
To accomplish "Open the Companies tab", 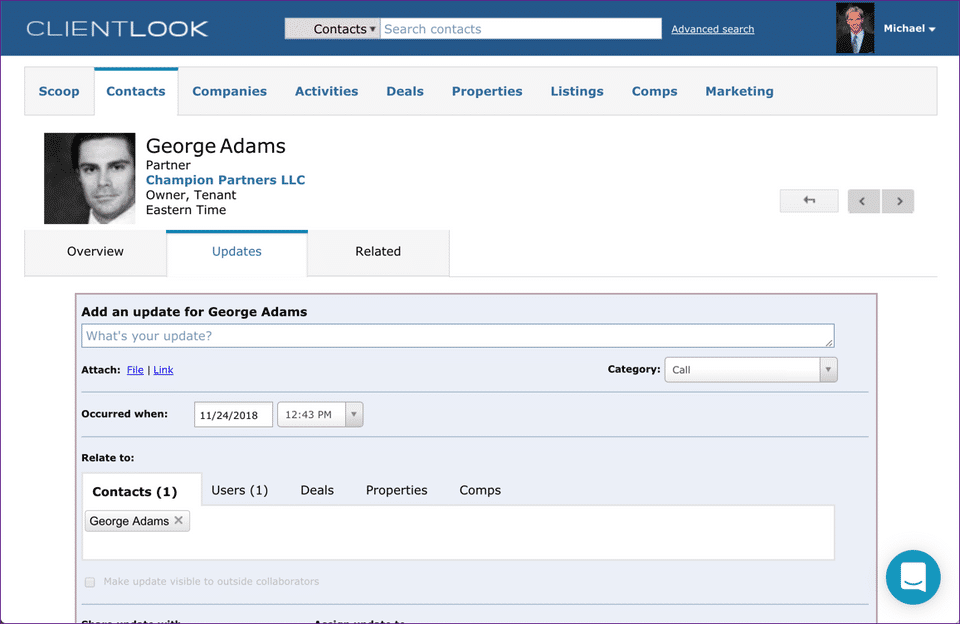I will (230, 91).
